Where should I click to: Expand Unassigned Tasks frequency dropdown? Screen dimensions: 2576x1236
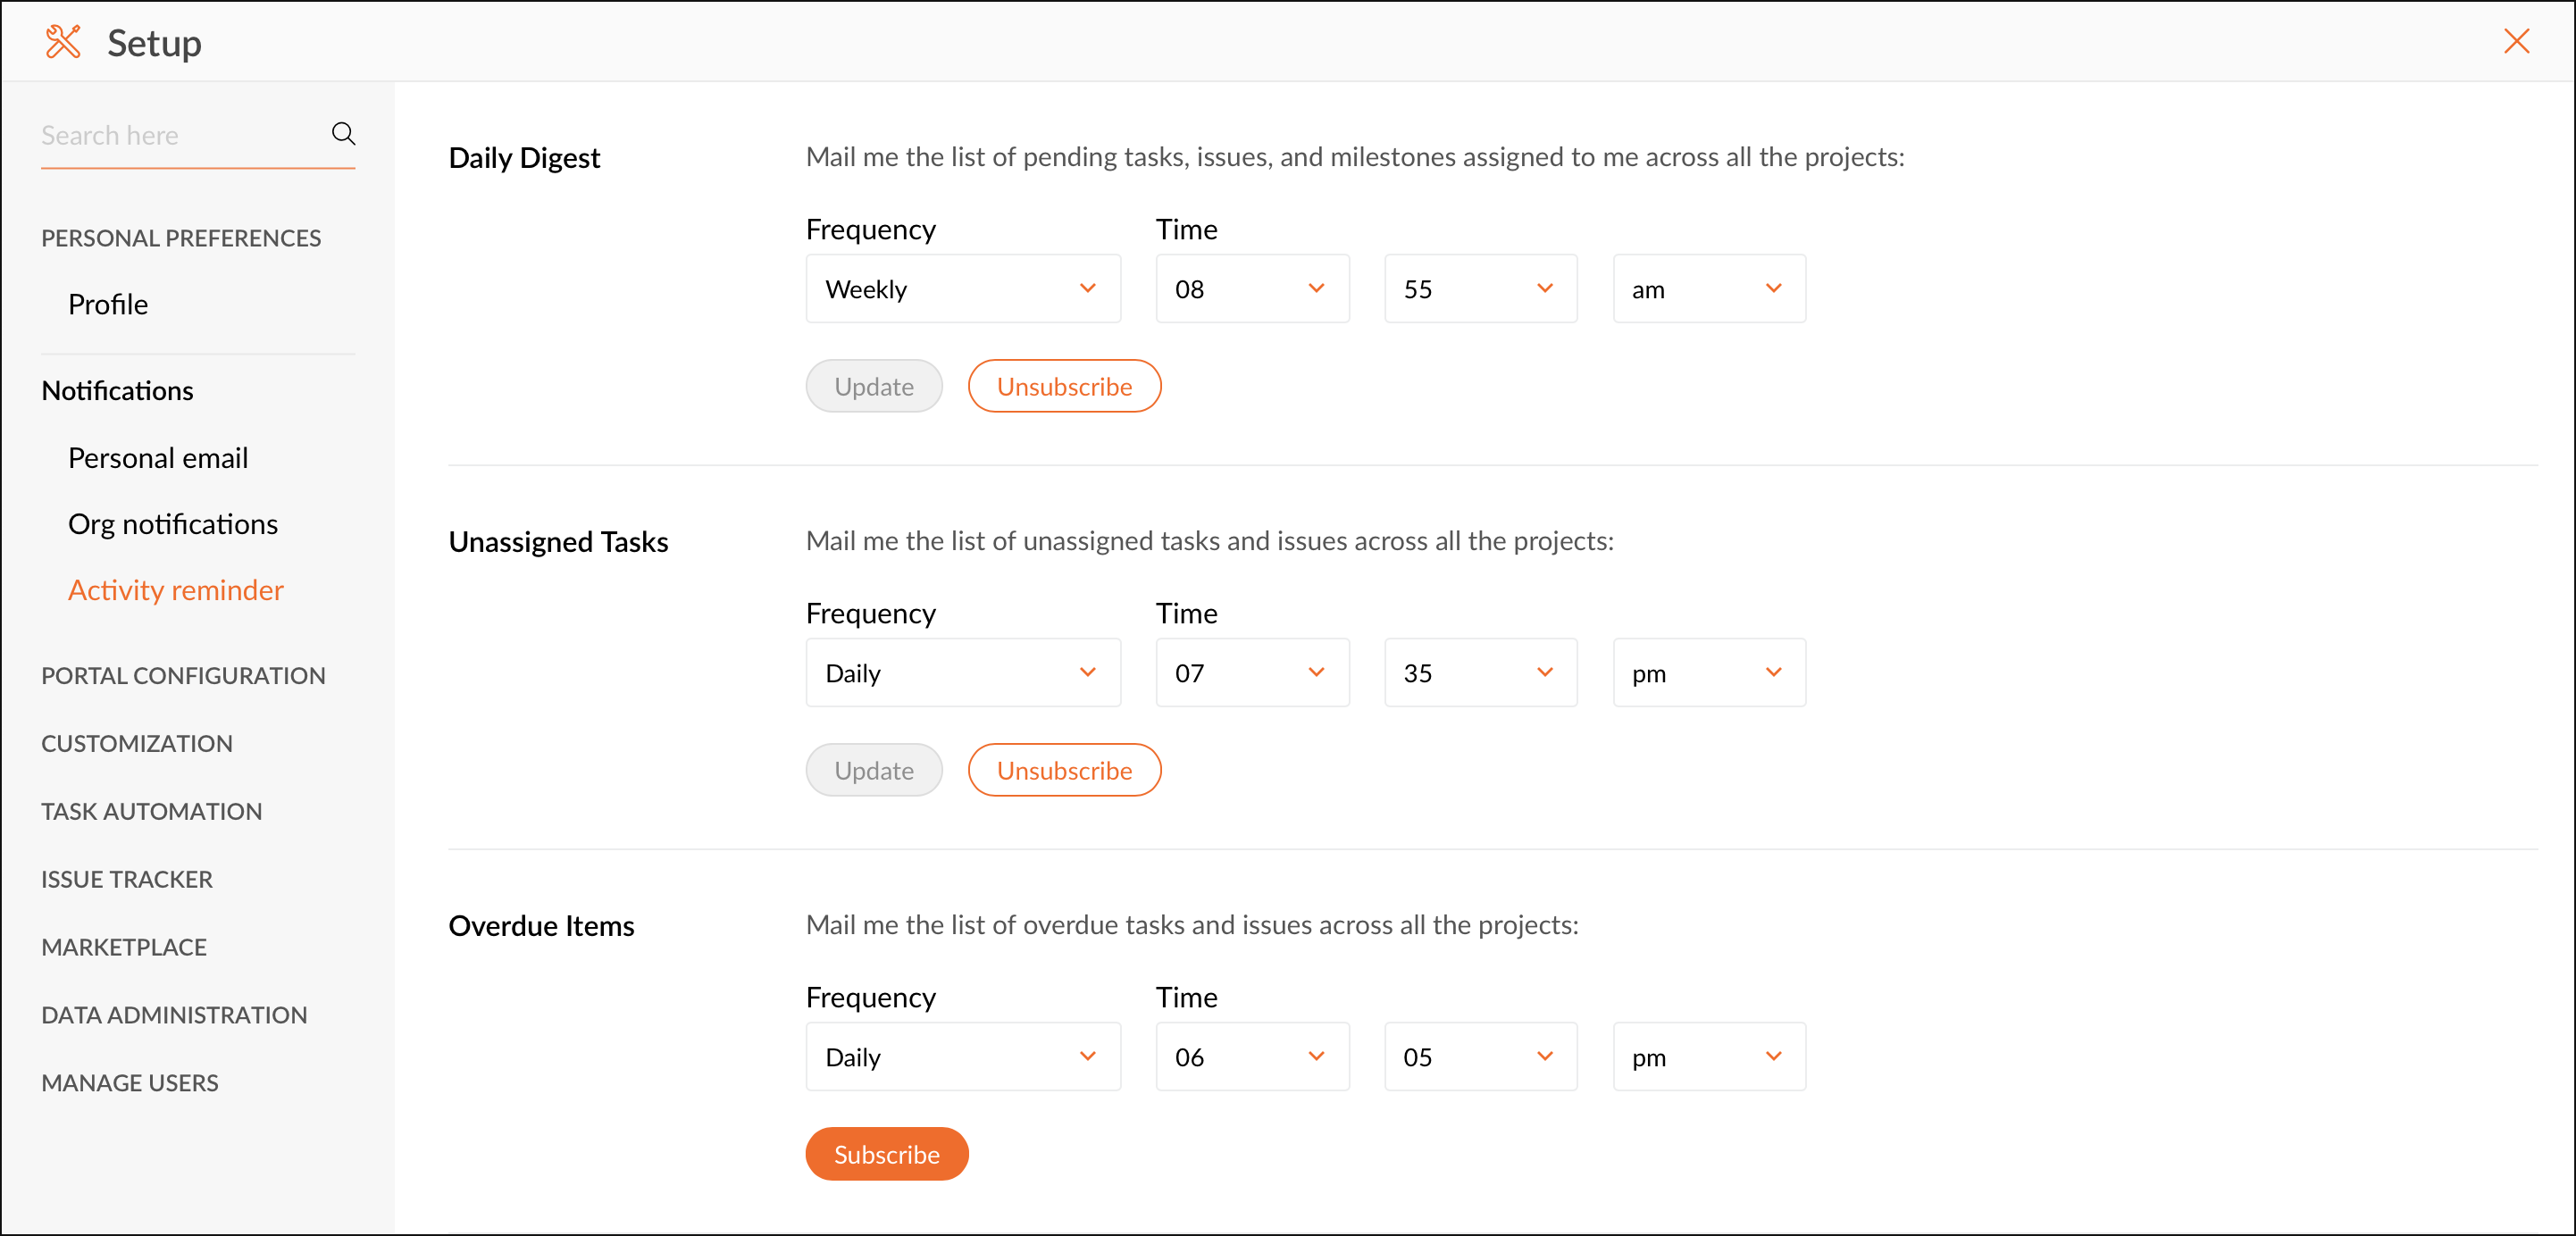point(962,673)
